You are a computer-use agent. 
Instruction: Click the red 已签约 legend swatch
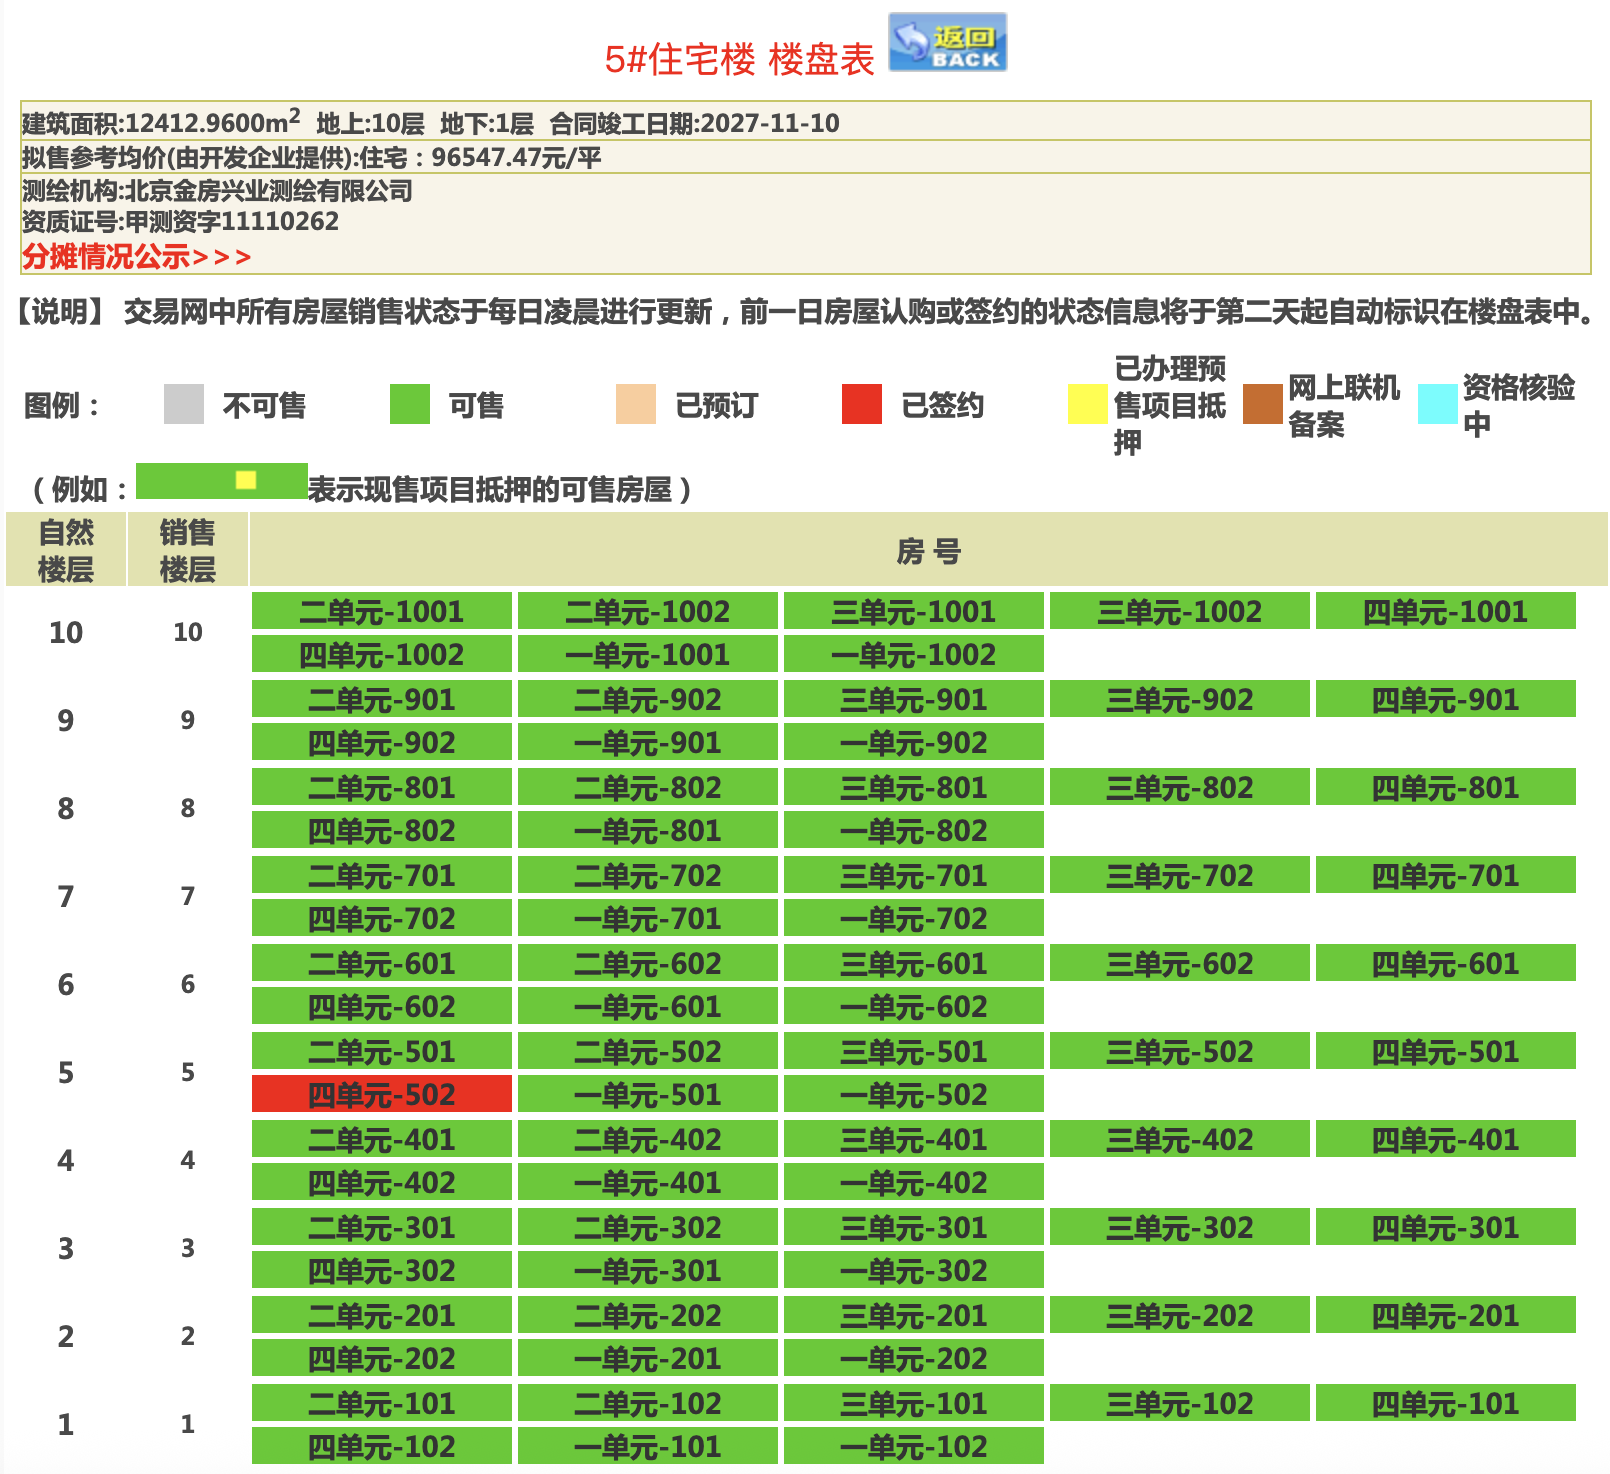click(x=861, y=405)
